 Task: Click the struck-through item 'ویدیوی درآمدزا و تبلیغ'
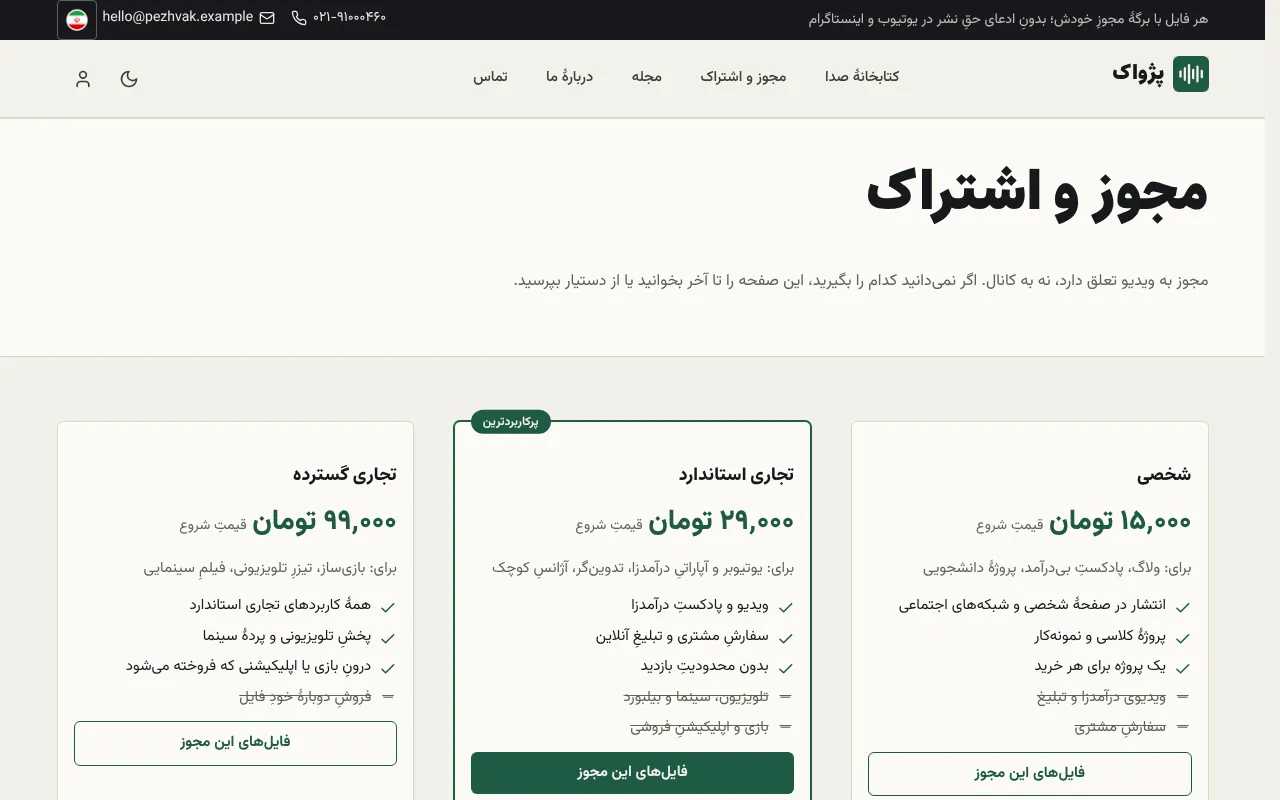coord(1102,697)
